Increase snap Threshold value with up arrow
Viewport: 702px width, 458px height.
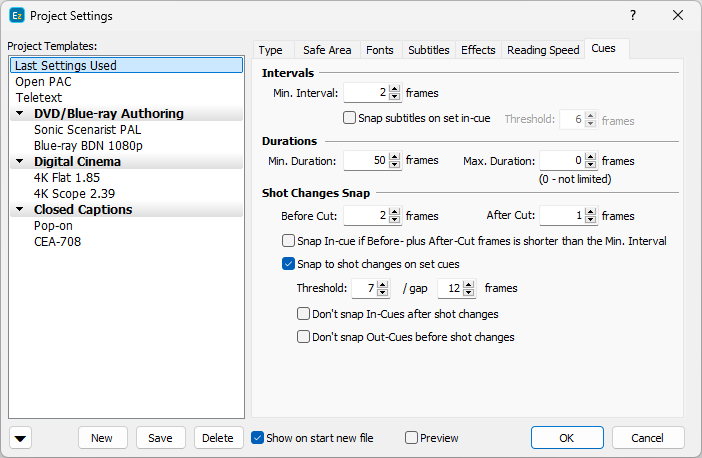click(x=383, y=284)
